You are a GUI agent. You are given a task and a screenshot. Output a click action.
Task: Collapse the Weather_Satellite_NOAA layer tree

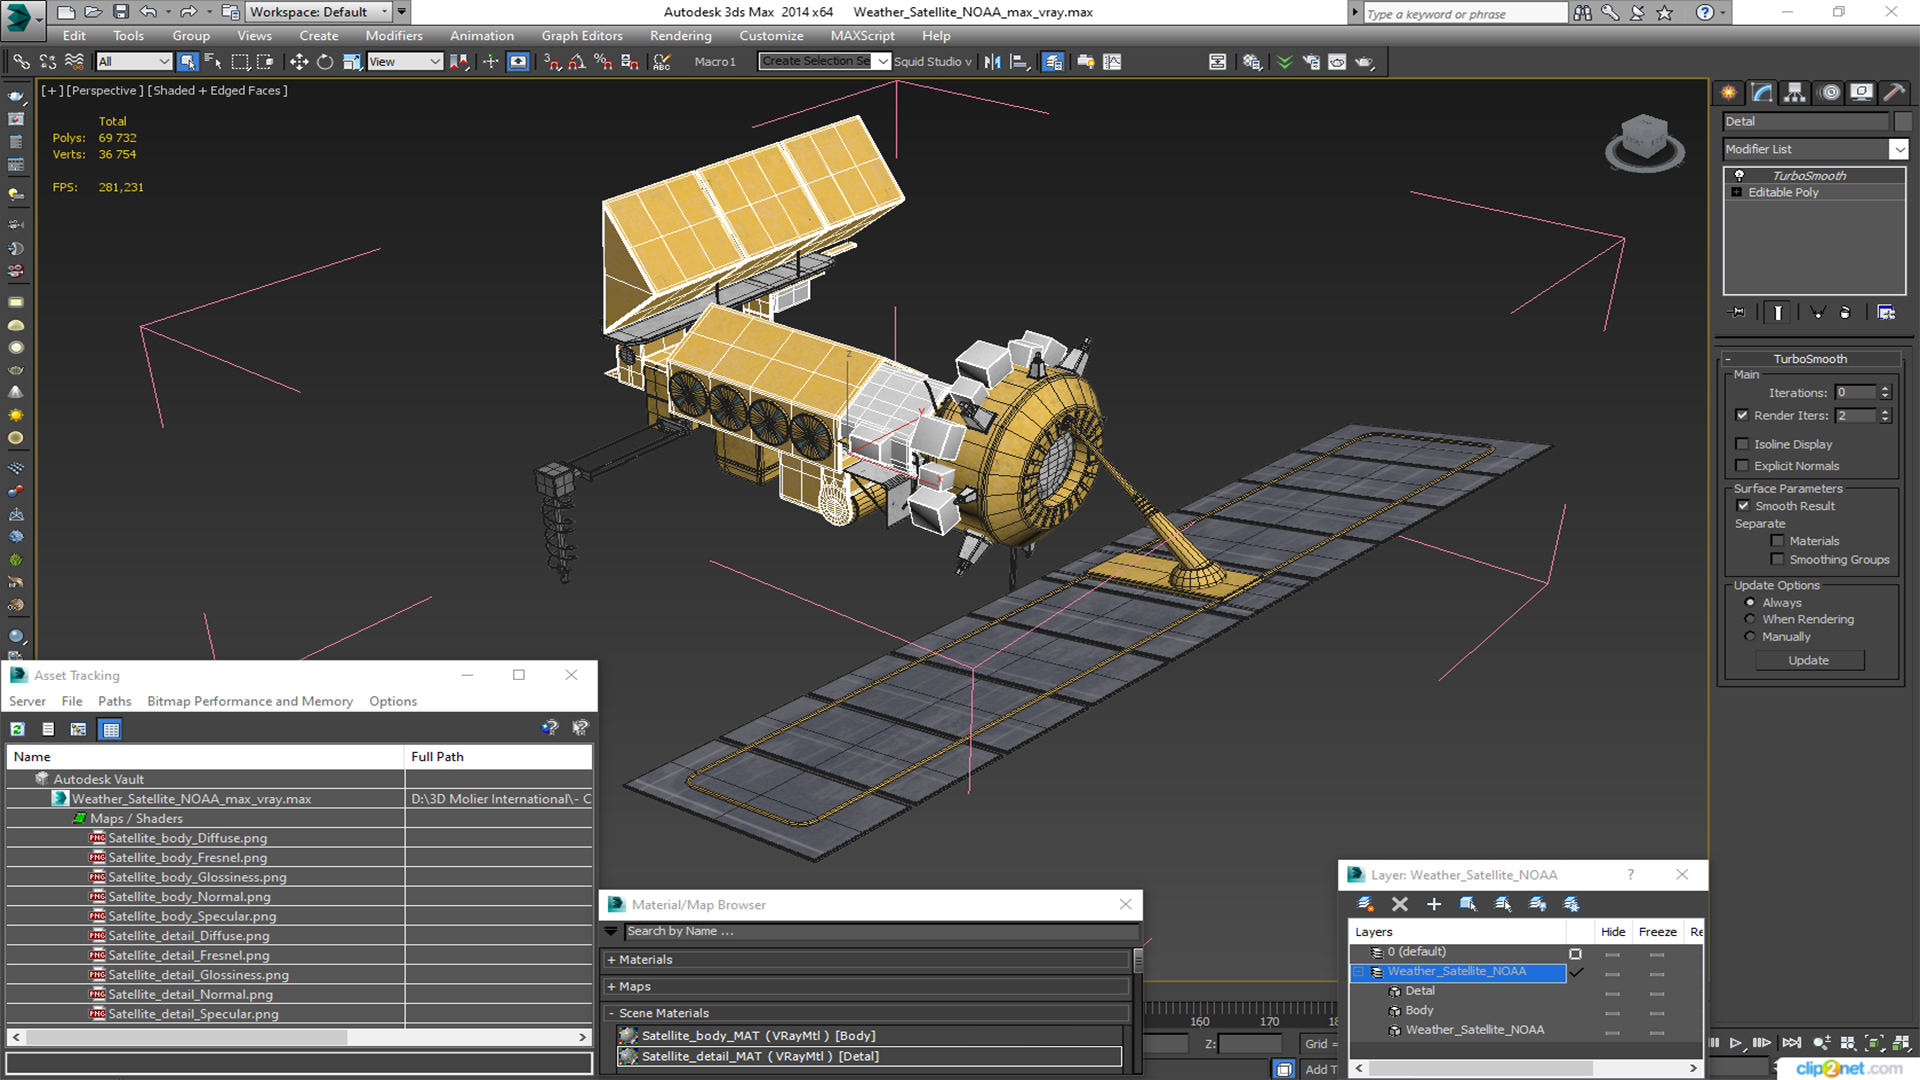pyautogui.click(x=1359, y=972)
